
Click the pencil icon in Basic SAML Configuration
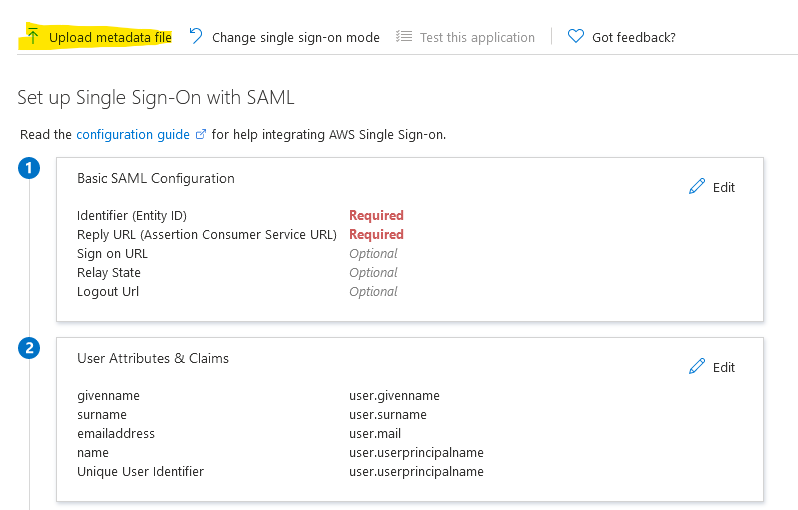(x=697, y=186)
